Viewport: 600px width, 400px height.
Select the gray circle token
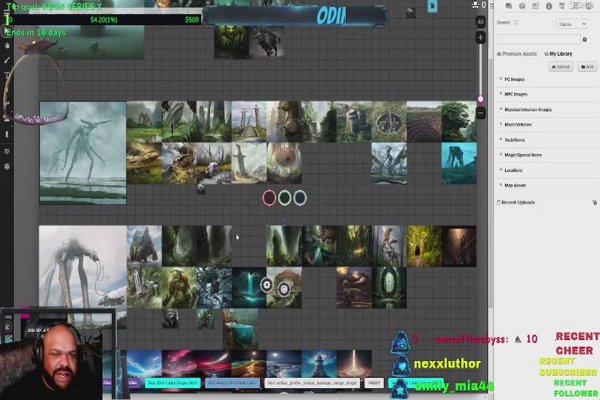click(x=300, y=198)
